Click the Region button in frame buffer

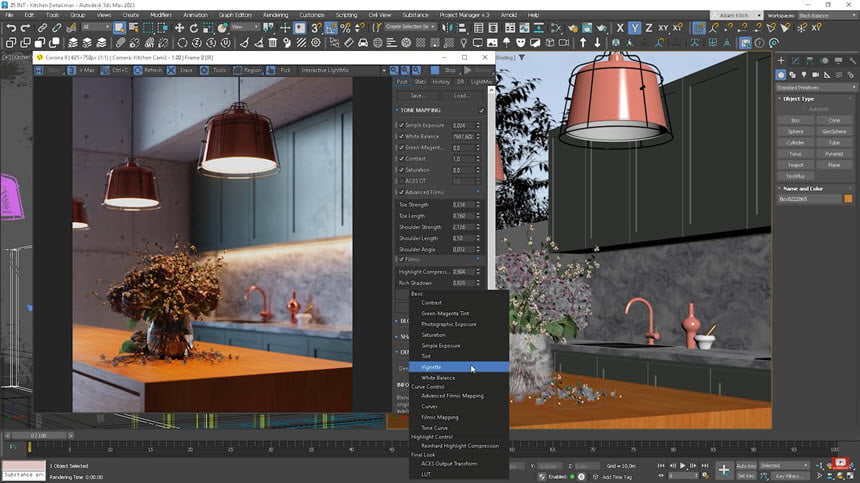click(247, 70)
